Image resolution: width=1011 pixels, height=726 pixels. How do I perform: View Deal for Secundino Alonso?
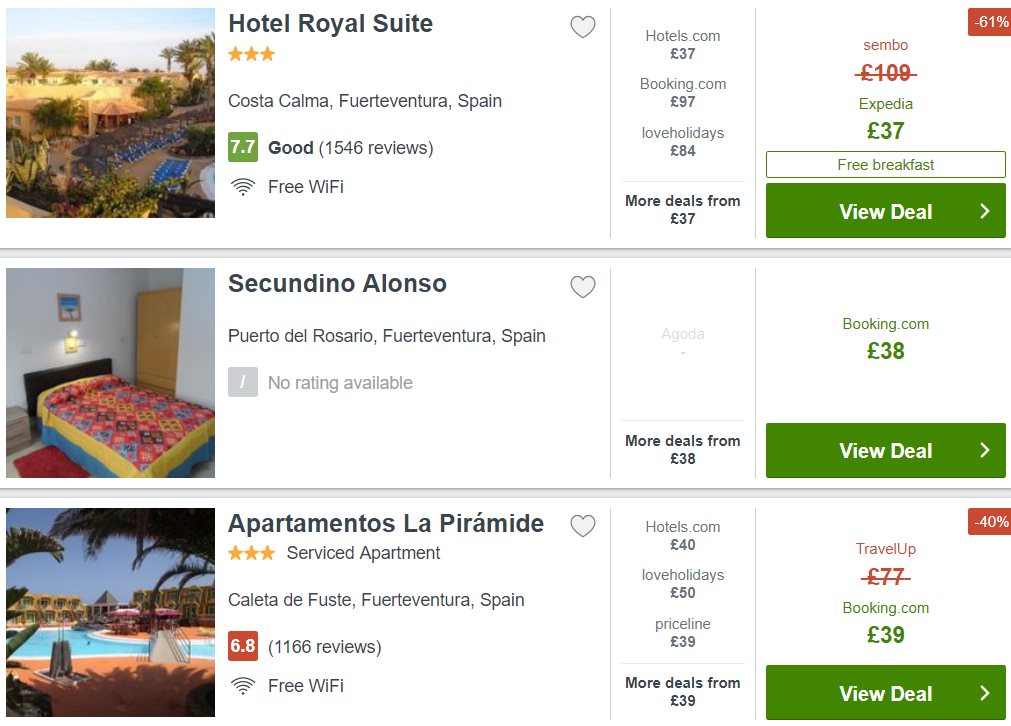[x=885, y=450]
